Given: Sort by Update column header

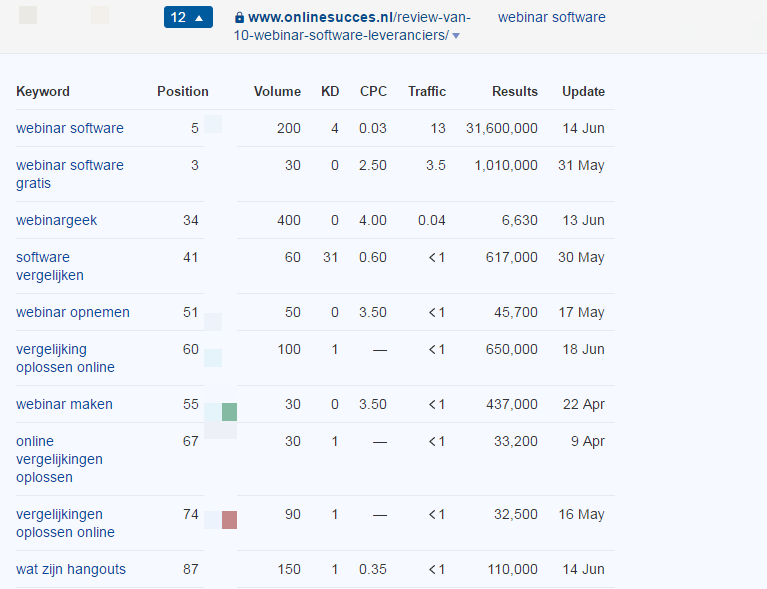Looking at the screenshot, I should click(583, 91).
